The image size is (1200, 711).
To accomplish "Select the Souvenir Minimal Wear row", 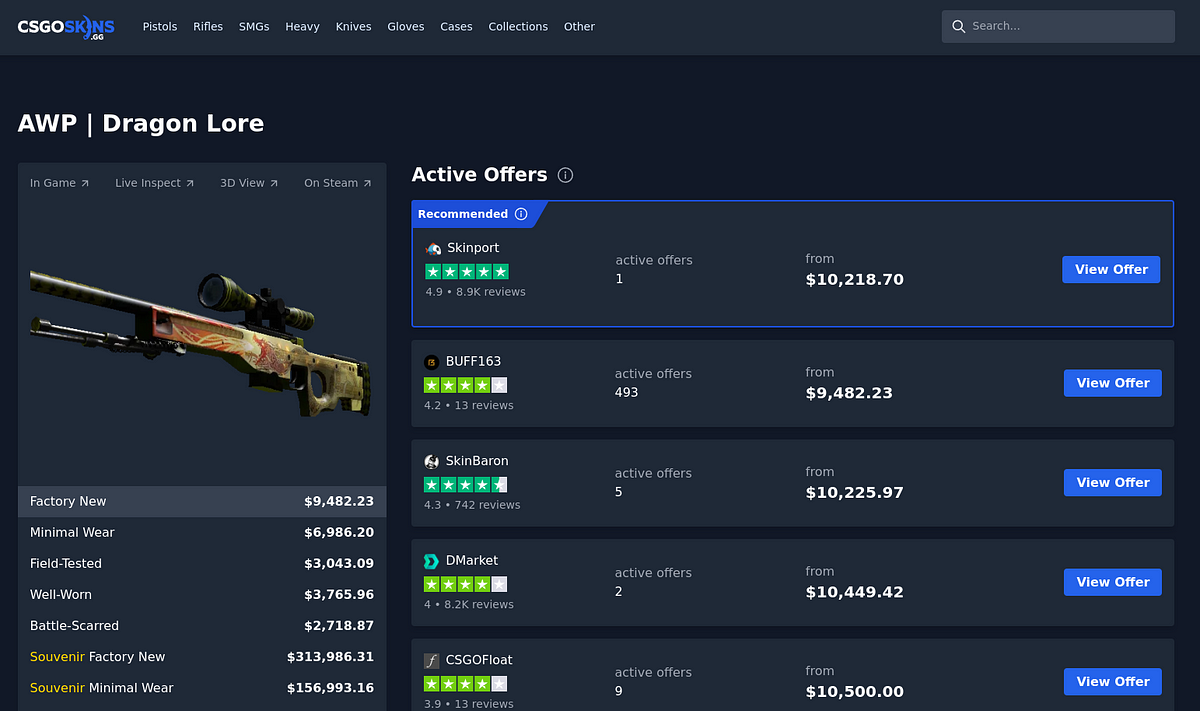I will tap(202, 688).
